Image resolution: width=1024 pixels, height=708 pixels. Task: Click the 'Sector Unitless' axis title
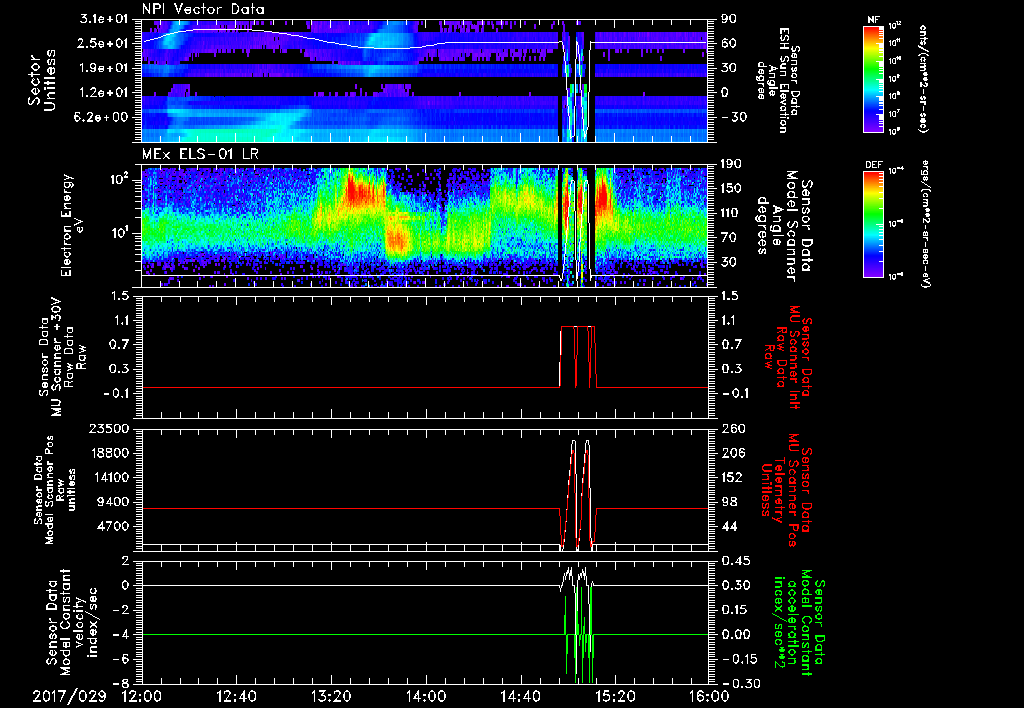(42, 80)
